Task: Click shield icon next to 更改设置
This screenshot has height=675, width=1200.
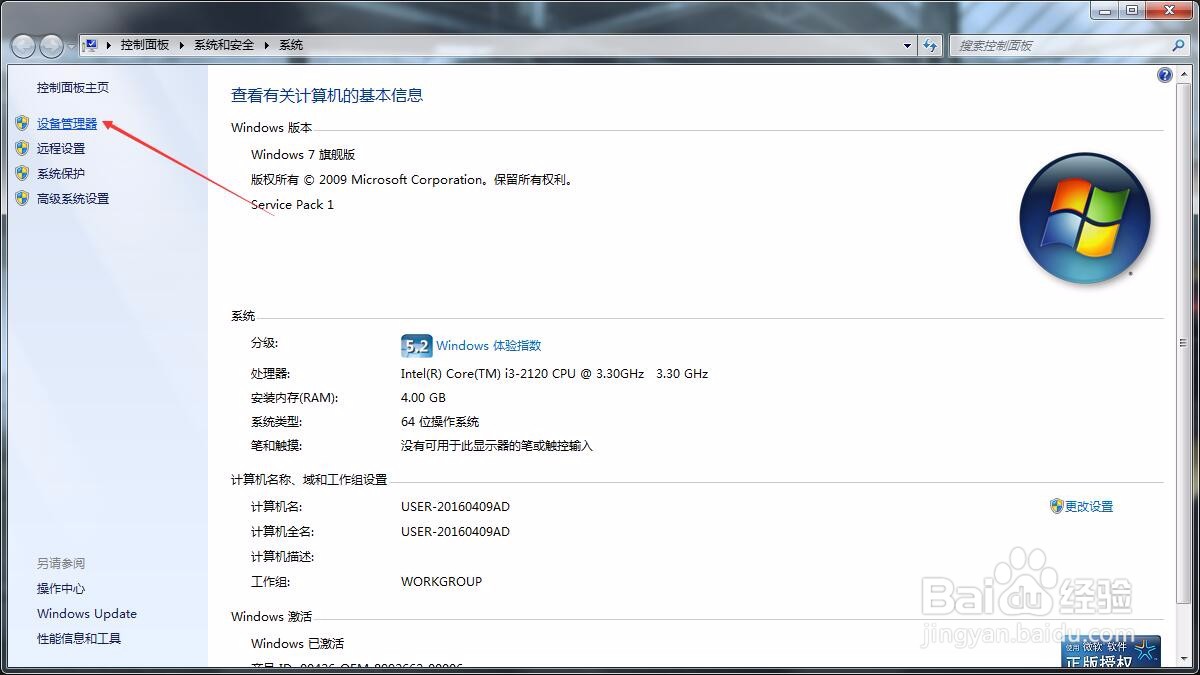Action: (1056, 506)
